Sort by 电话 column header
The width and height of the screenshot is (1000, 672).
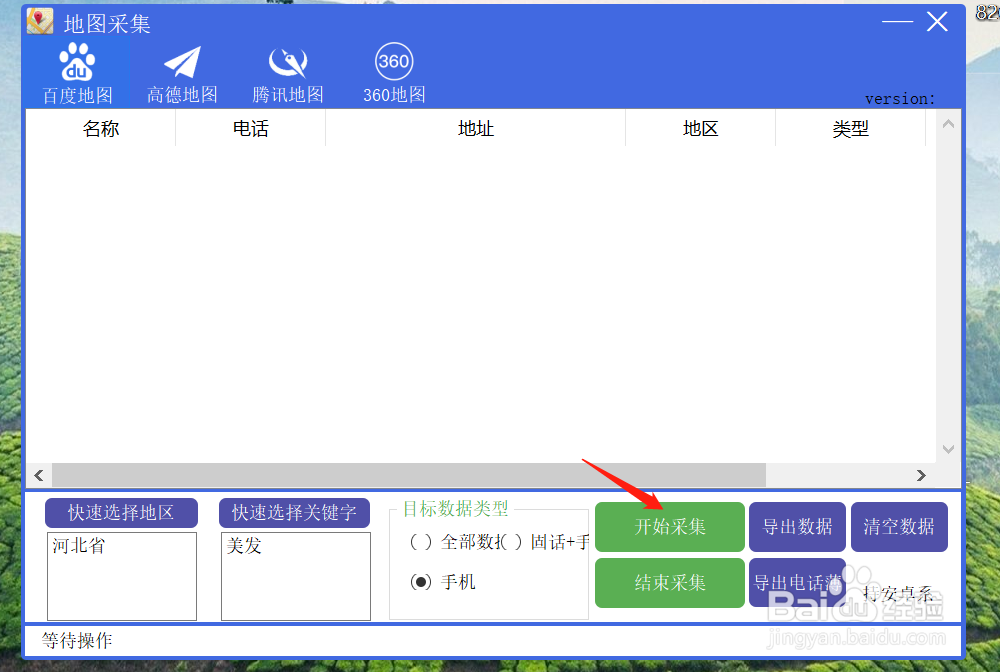pos(251,129)
